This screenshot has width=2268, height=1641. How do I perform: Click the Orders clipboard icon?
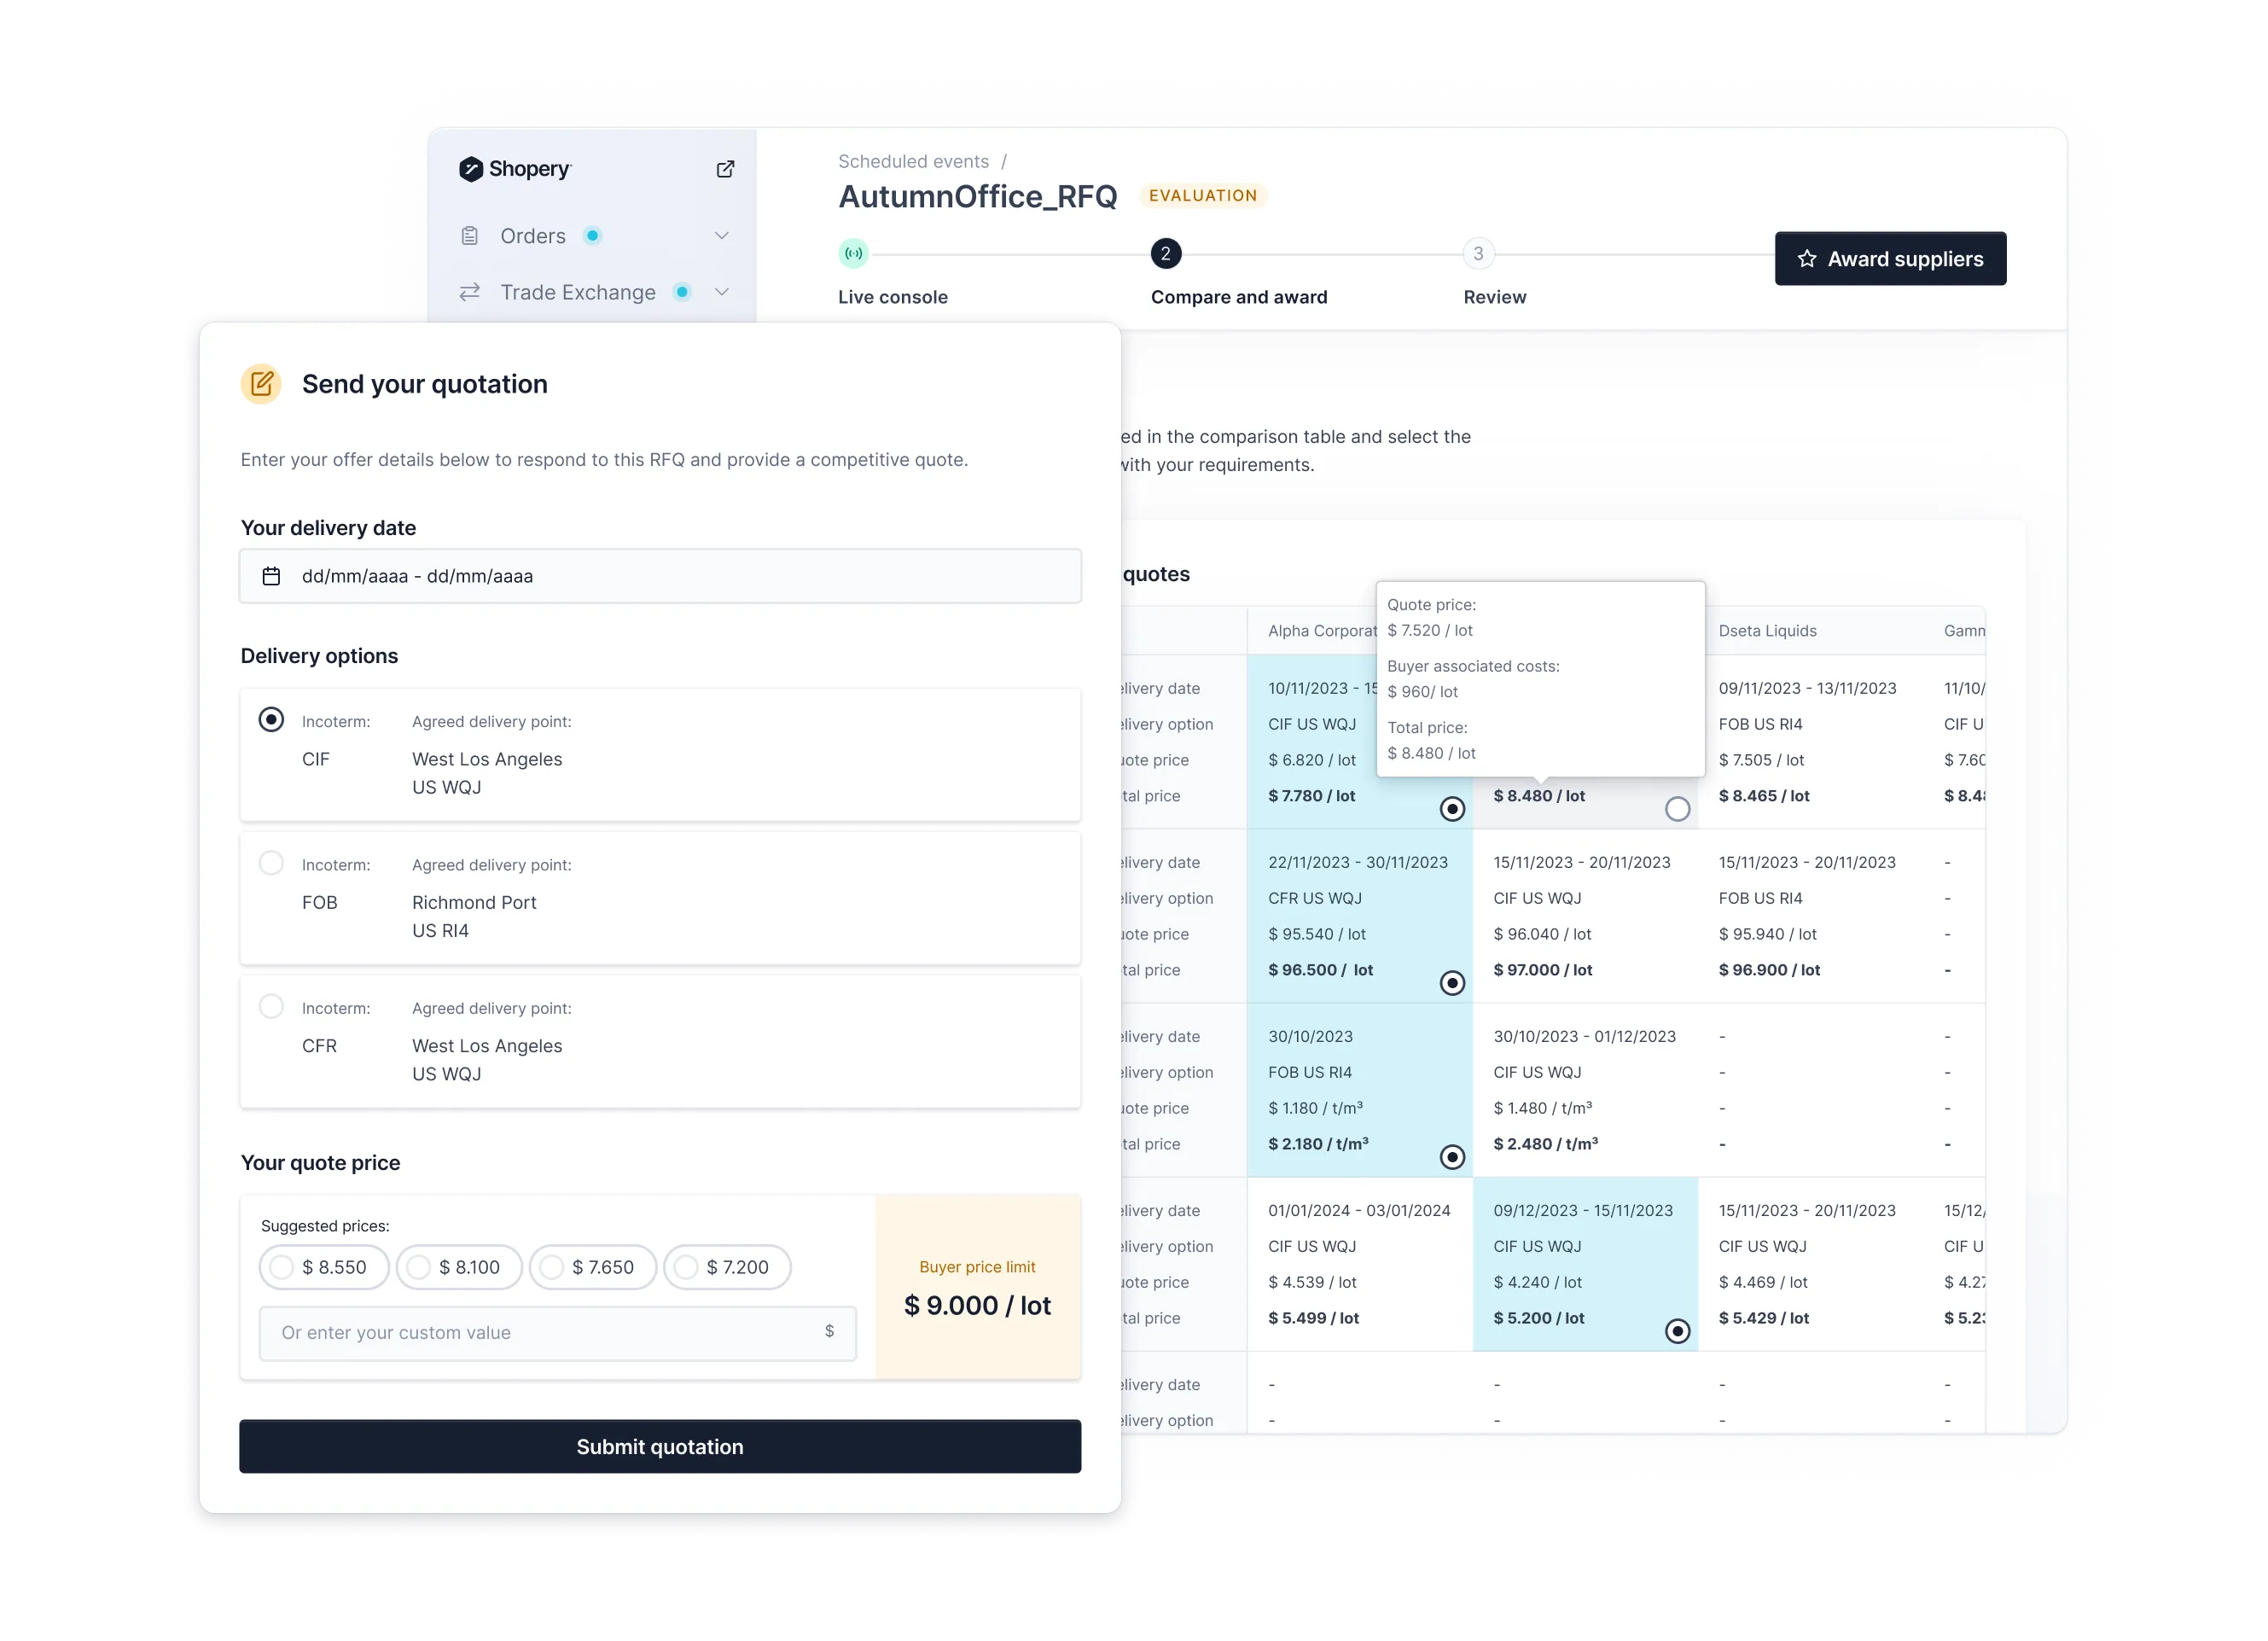click(470, 235)
